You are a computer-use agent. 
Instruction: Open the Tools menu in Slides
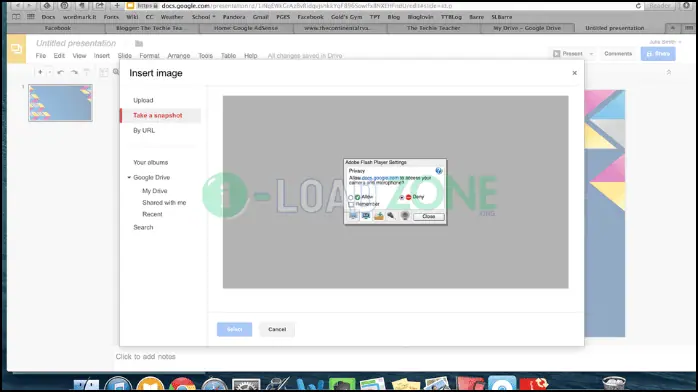(205, 56)
